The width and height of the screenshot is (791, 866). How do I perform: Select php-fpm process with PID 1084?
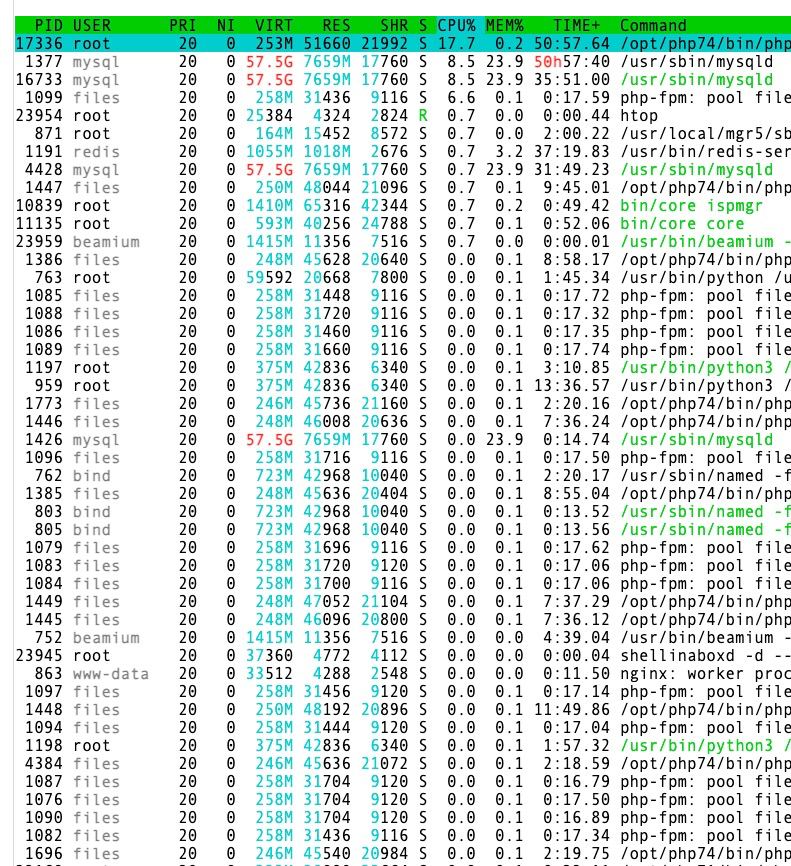coord(403,583)
